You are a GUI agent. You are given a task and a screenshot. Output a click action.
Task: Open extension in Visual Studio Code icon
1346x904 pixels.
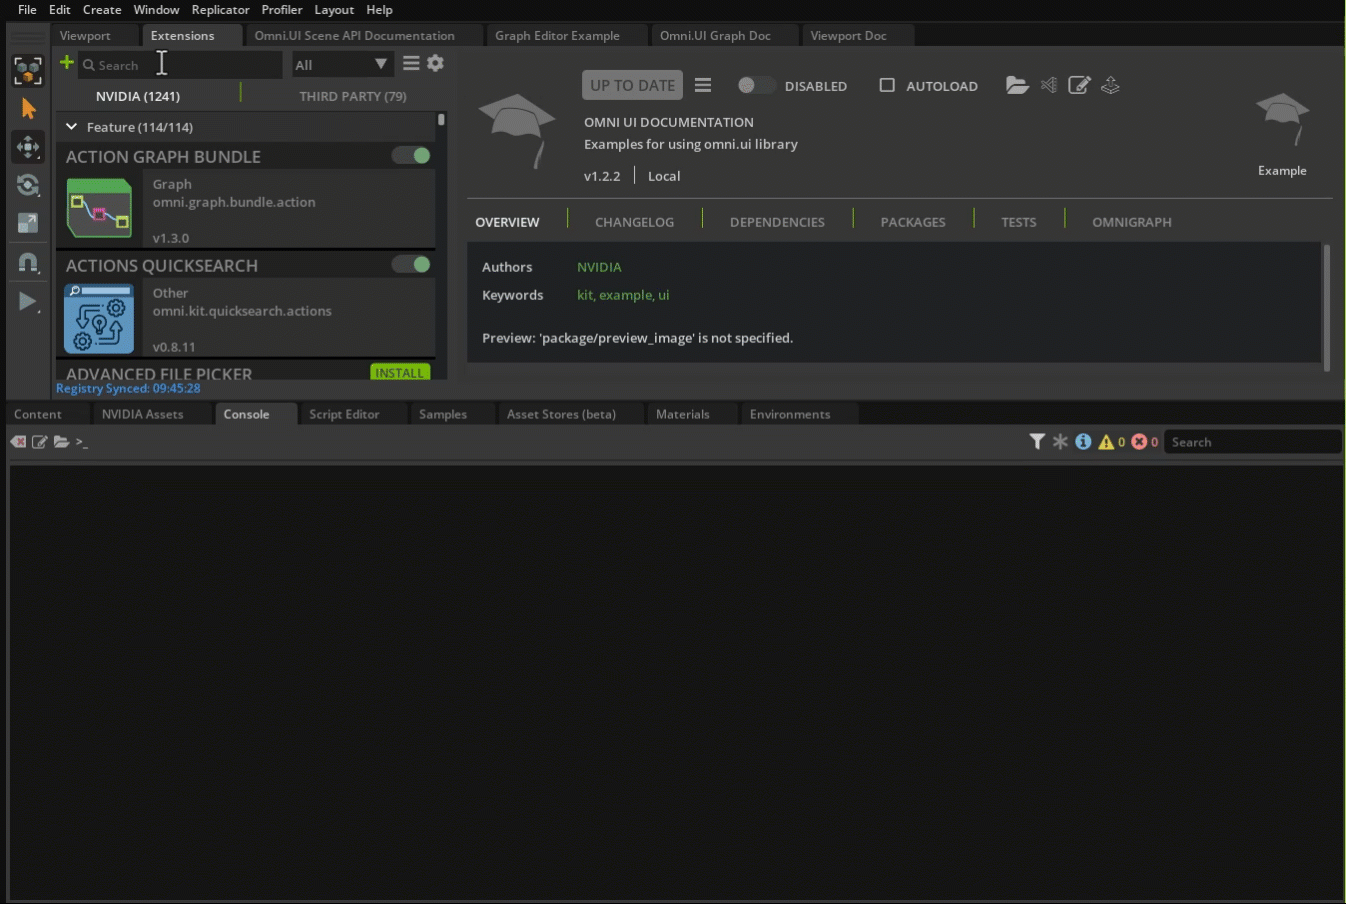coord(1049,85)
